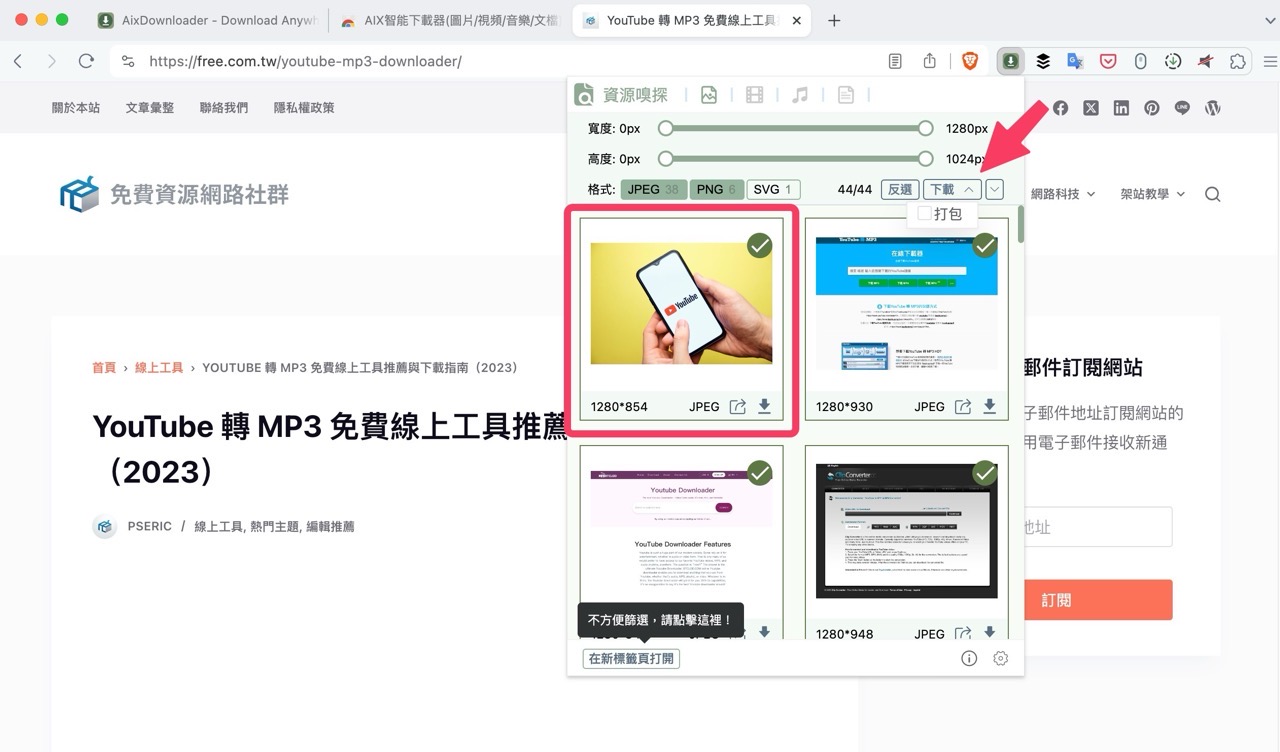Download the 1280*854 JPEG image
This screenshot has width=1280, height=752.
[x=764, y=406]
